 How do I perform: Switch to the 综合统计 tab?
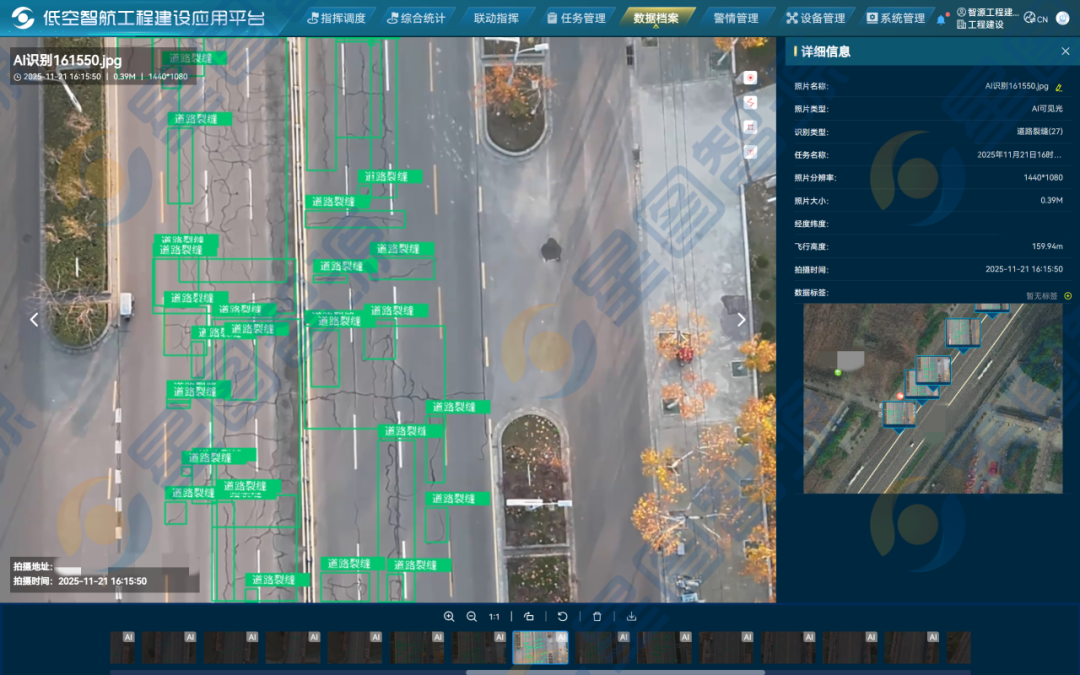click(x=409, y=18)
